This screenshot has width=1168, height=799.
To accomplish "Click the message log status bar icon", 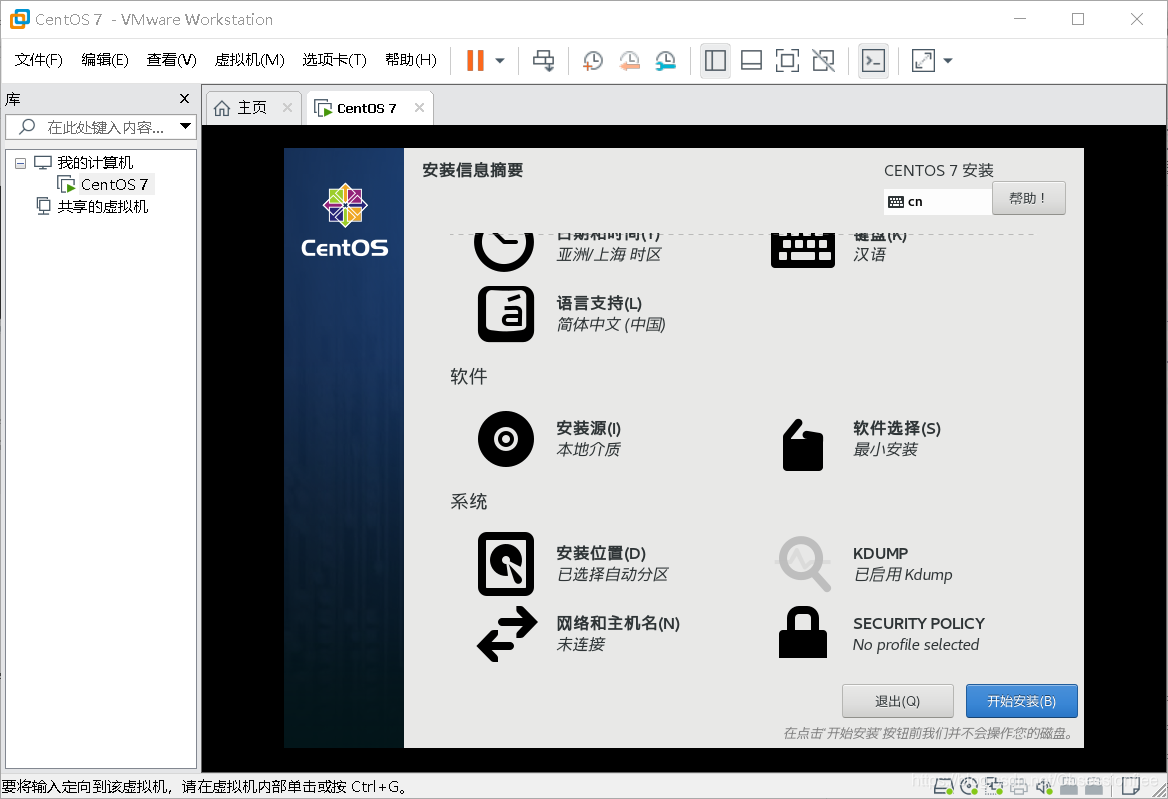I will [1131, 786].
